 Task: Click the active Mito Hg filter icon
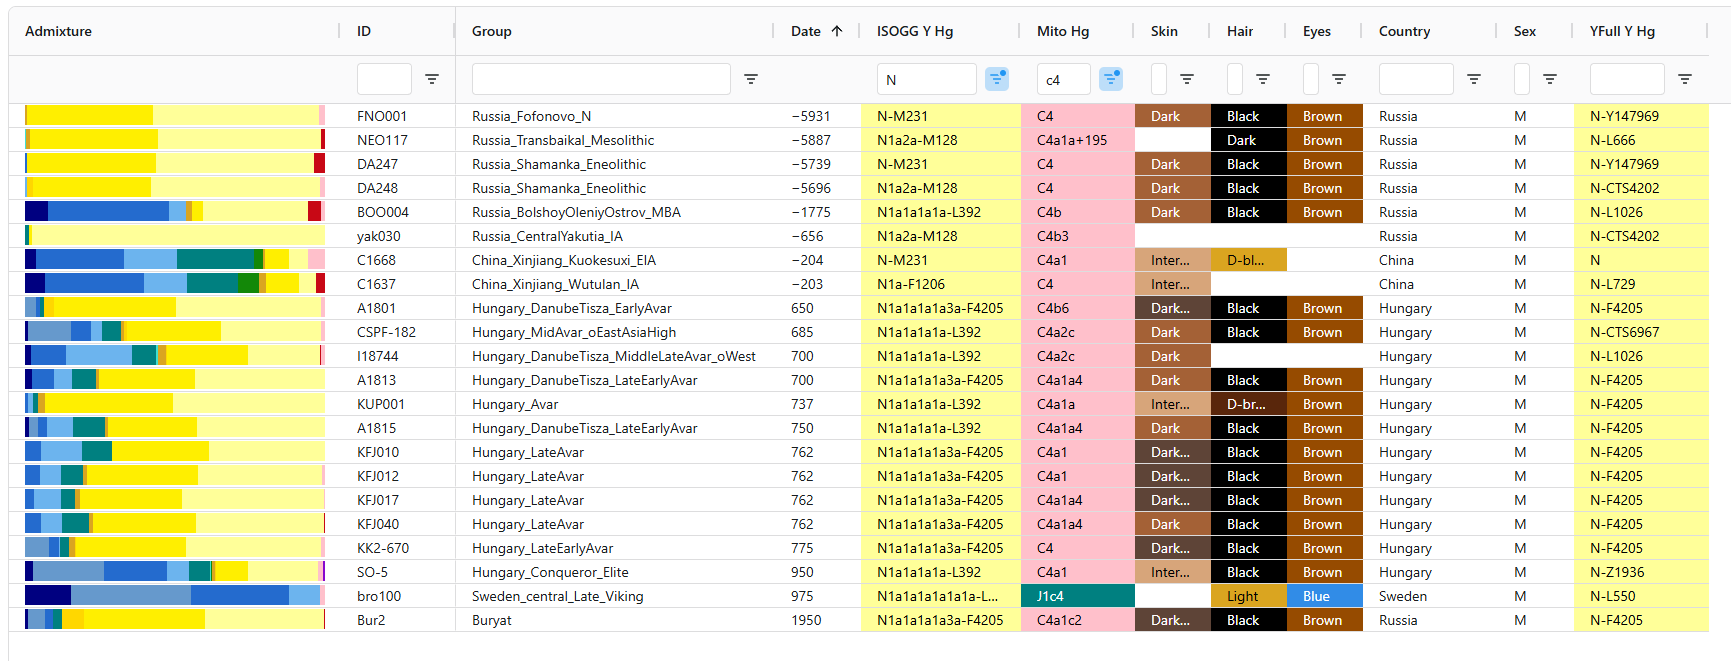pos(1111,79)
